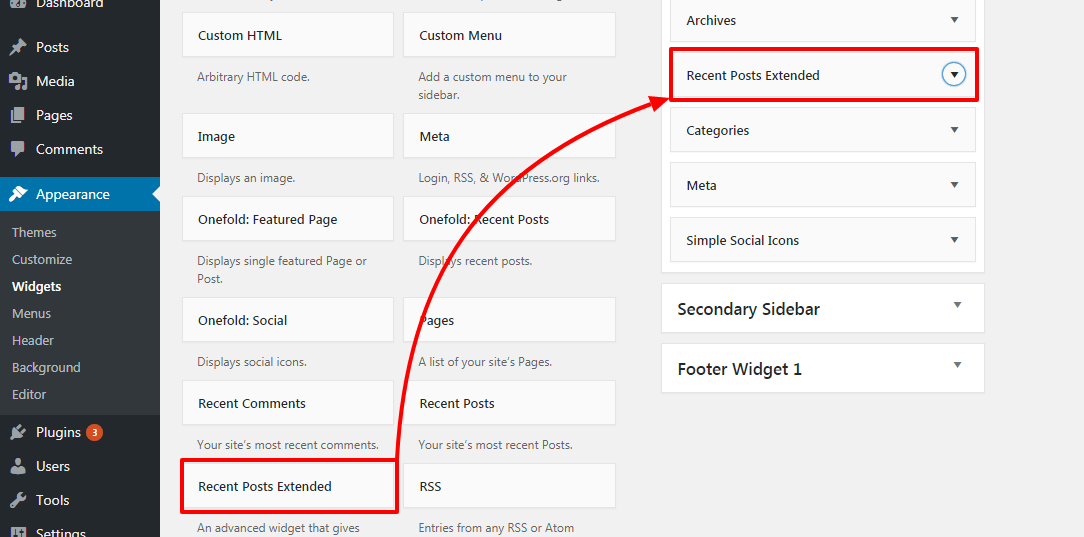Click the Appearance paintbrush icon

(x=18, y=194)
